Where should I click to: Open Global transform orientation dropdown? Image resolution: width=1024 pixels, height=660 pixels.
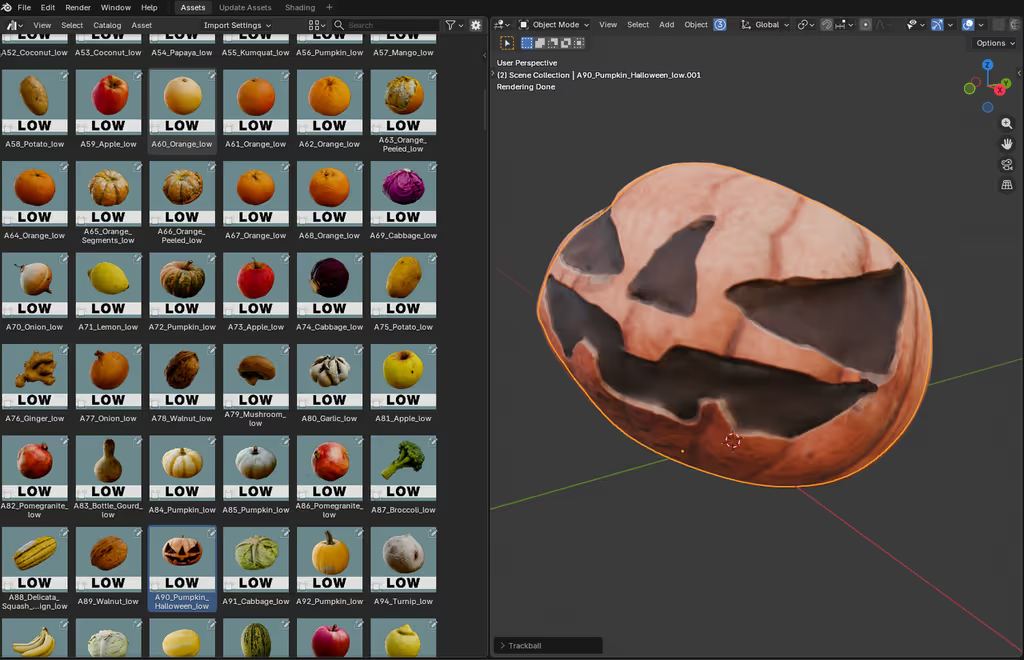click(x=765, y=25)
